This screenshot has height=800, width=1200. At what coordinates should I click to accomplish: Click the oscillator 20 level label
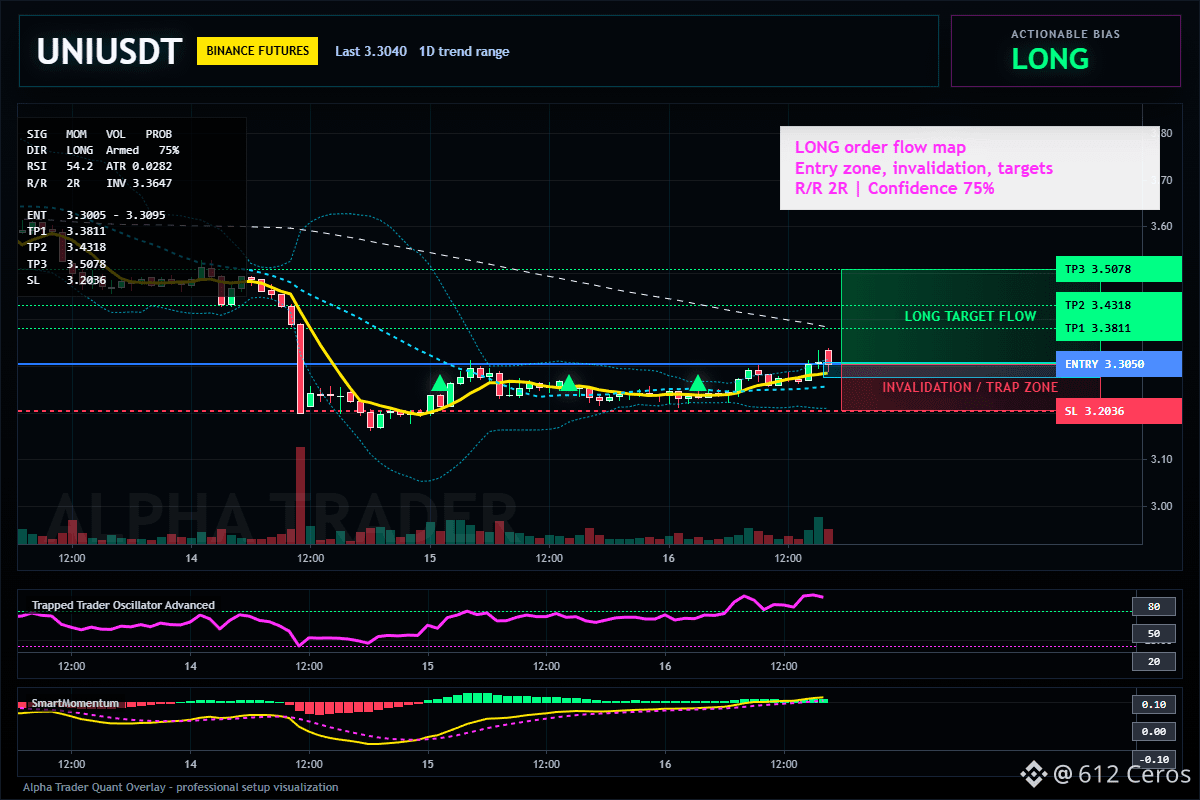pos(1153,661)
